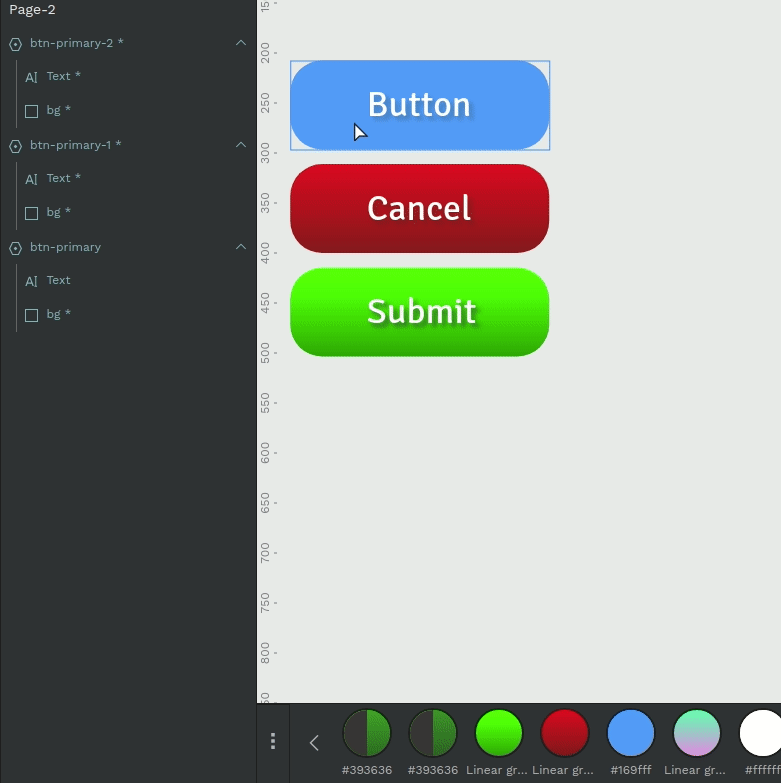
Task: Pick the blue #169fff color swatch
Action: pos(631,734)
